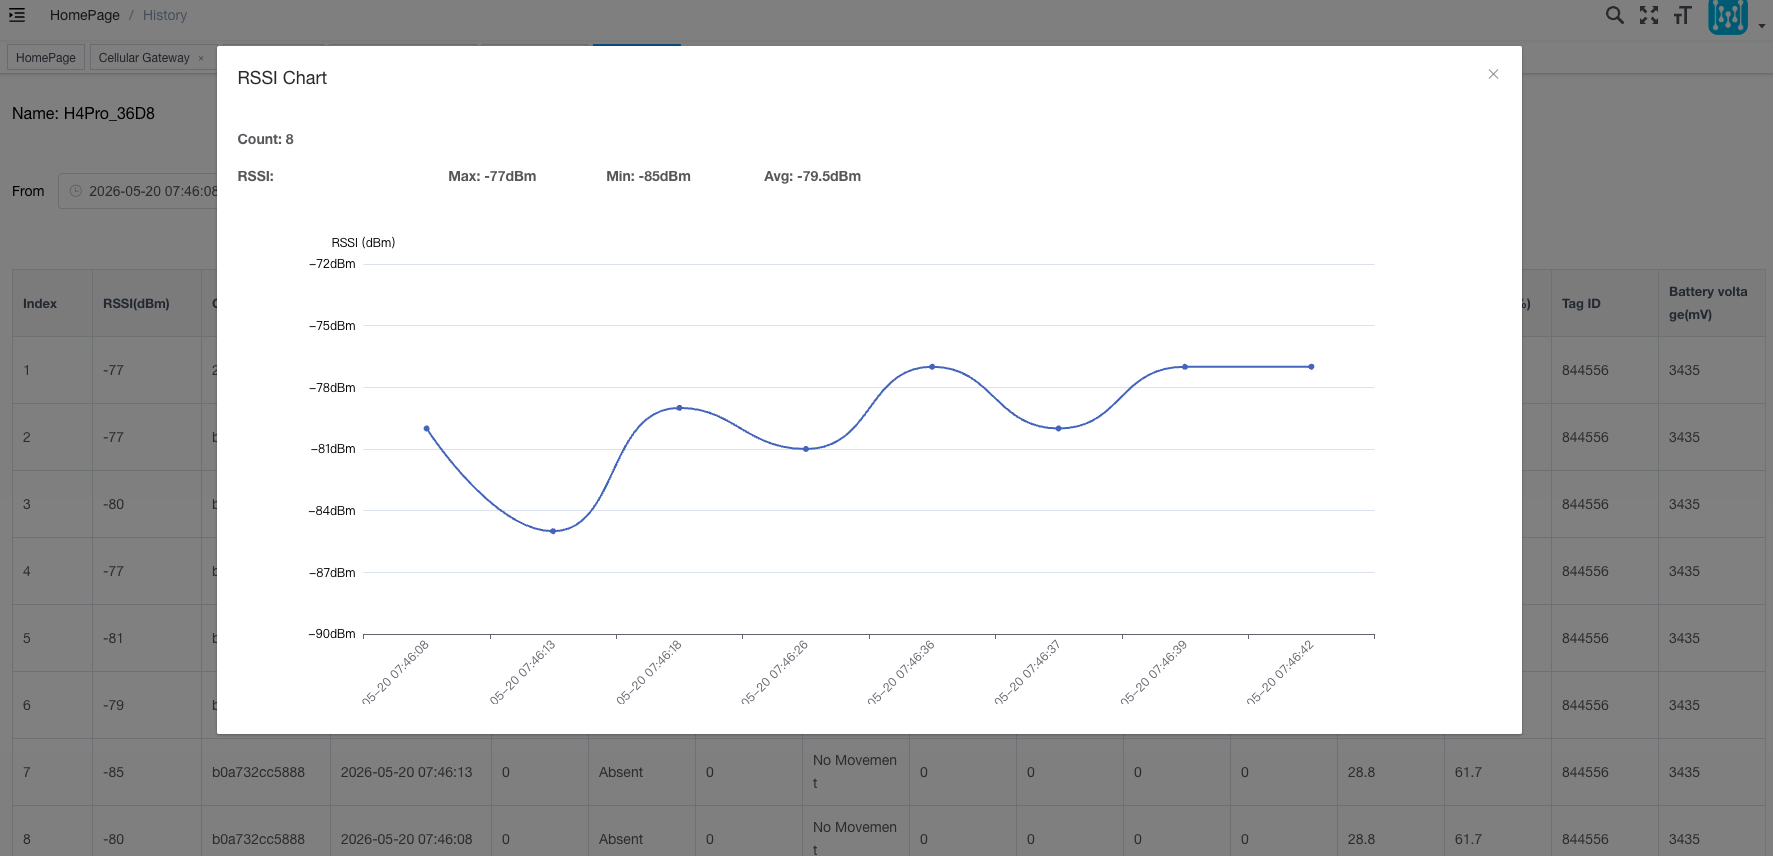This screenshot has height=856, width=1773.
Task: Open the font size adjustment icon
Action: [1683, 15]
